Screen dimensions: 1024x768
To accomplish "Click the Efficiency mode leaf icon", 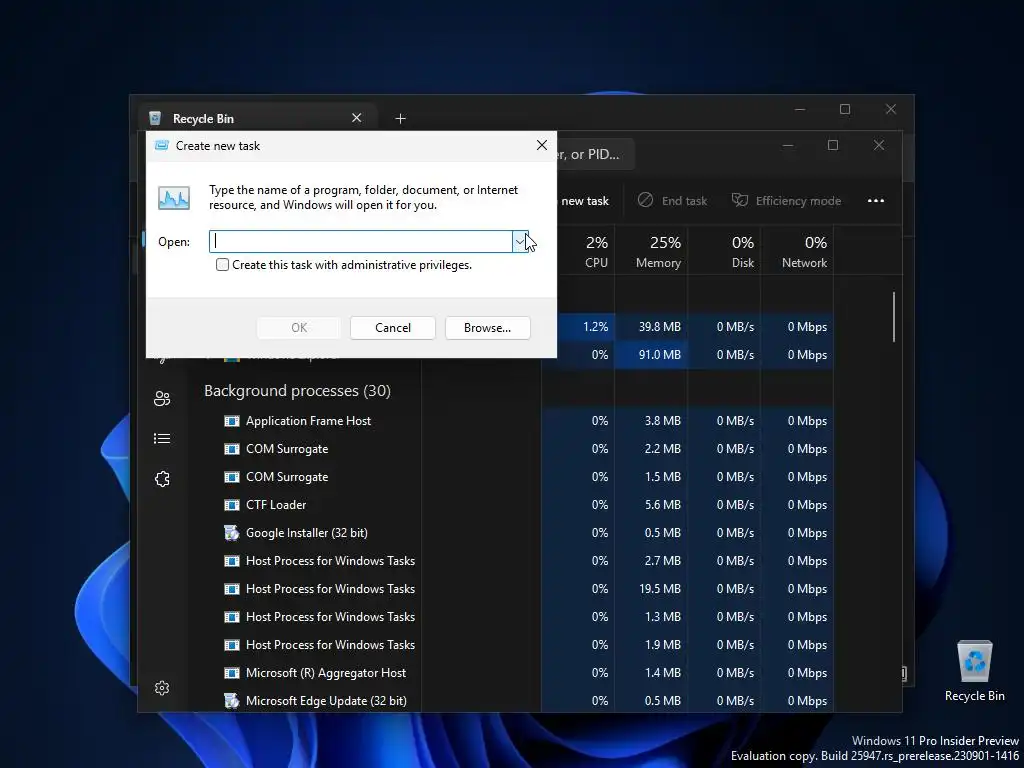I will pos(739,200).
